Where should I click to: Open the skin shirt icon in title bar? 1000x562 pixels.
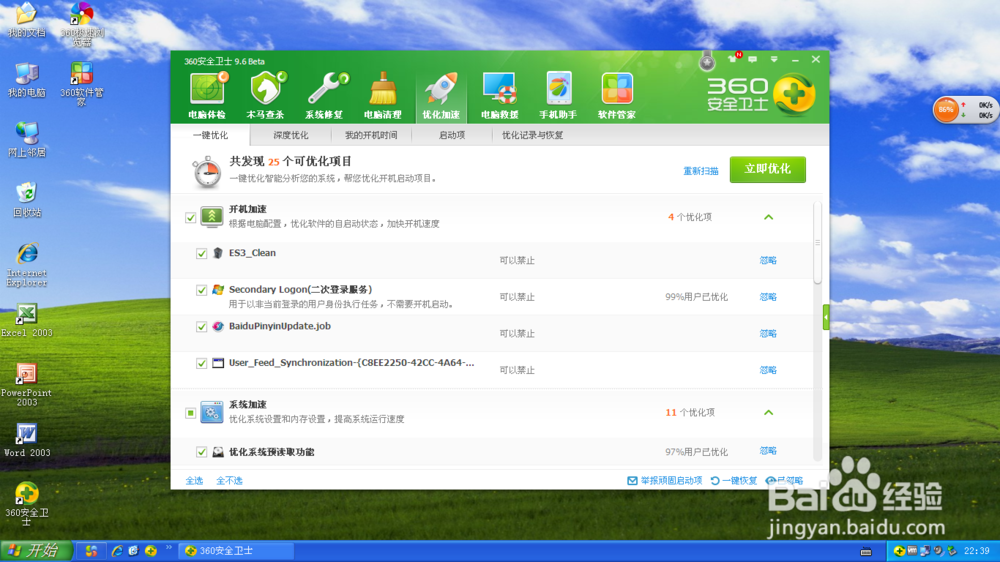pos(733,58)
